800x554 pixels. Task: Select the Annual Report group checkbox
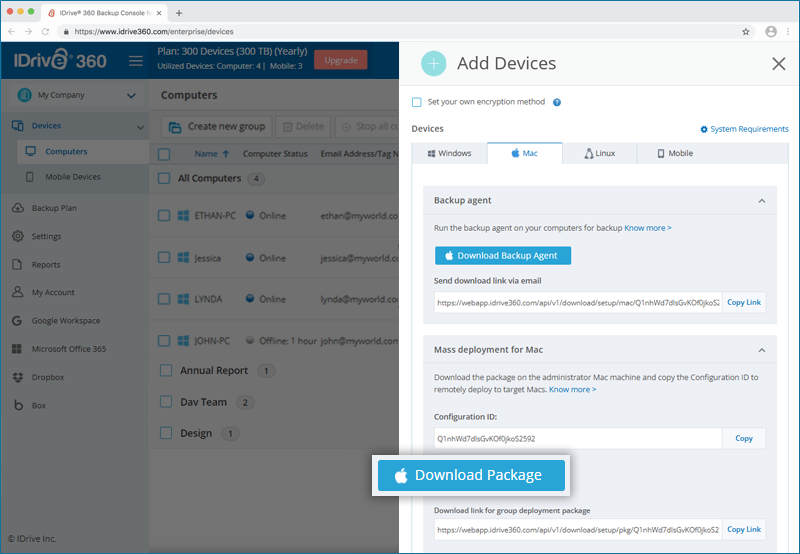tap(166, 370)
